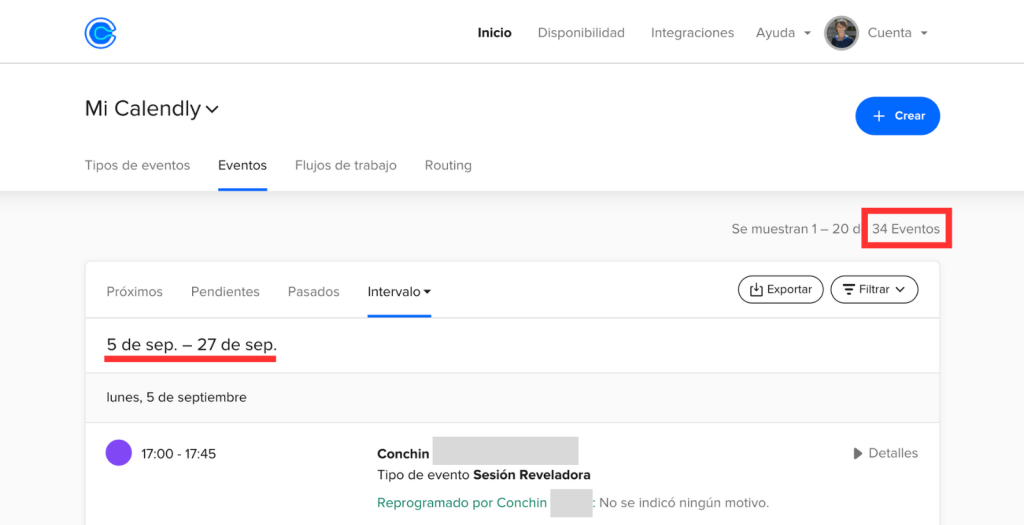Screen dimensions: 1024x525
Task: Go to Inicio in the top navigation
Action: (x=494, y=33)
